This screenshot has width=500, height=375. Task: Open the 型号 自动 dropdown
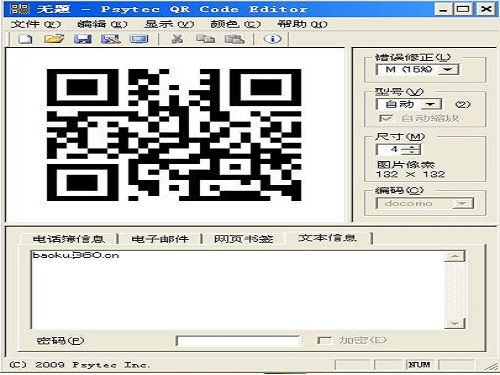[x=430, y=104]
